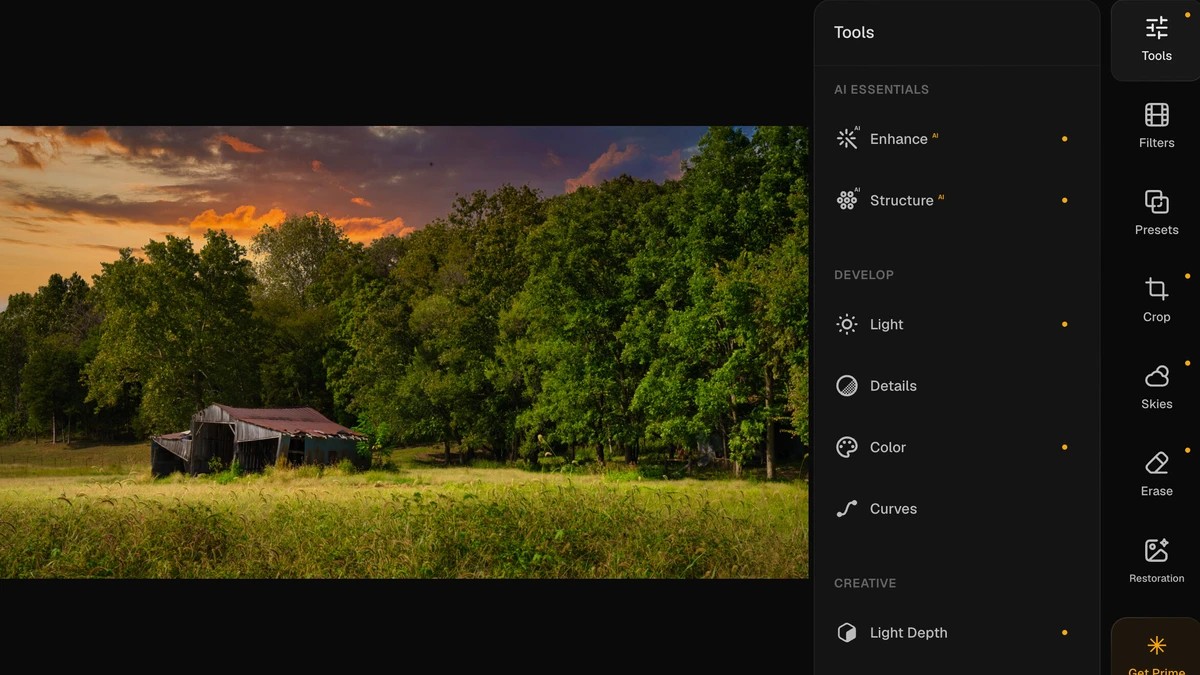
Task: Click the 'Skies' sidebar label text
Action: pos(1157,404)
